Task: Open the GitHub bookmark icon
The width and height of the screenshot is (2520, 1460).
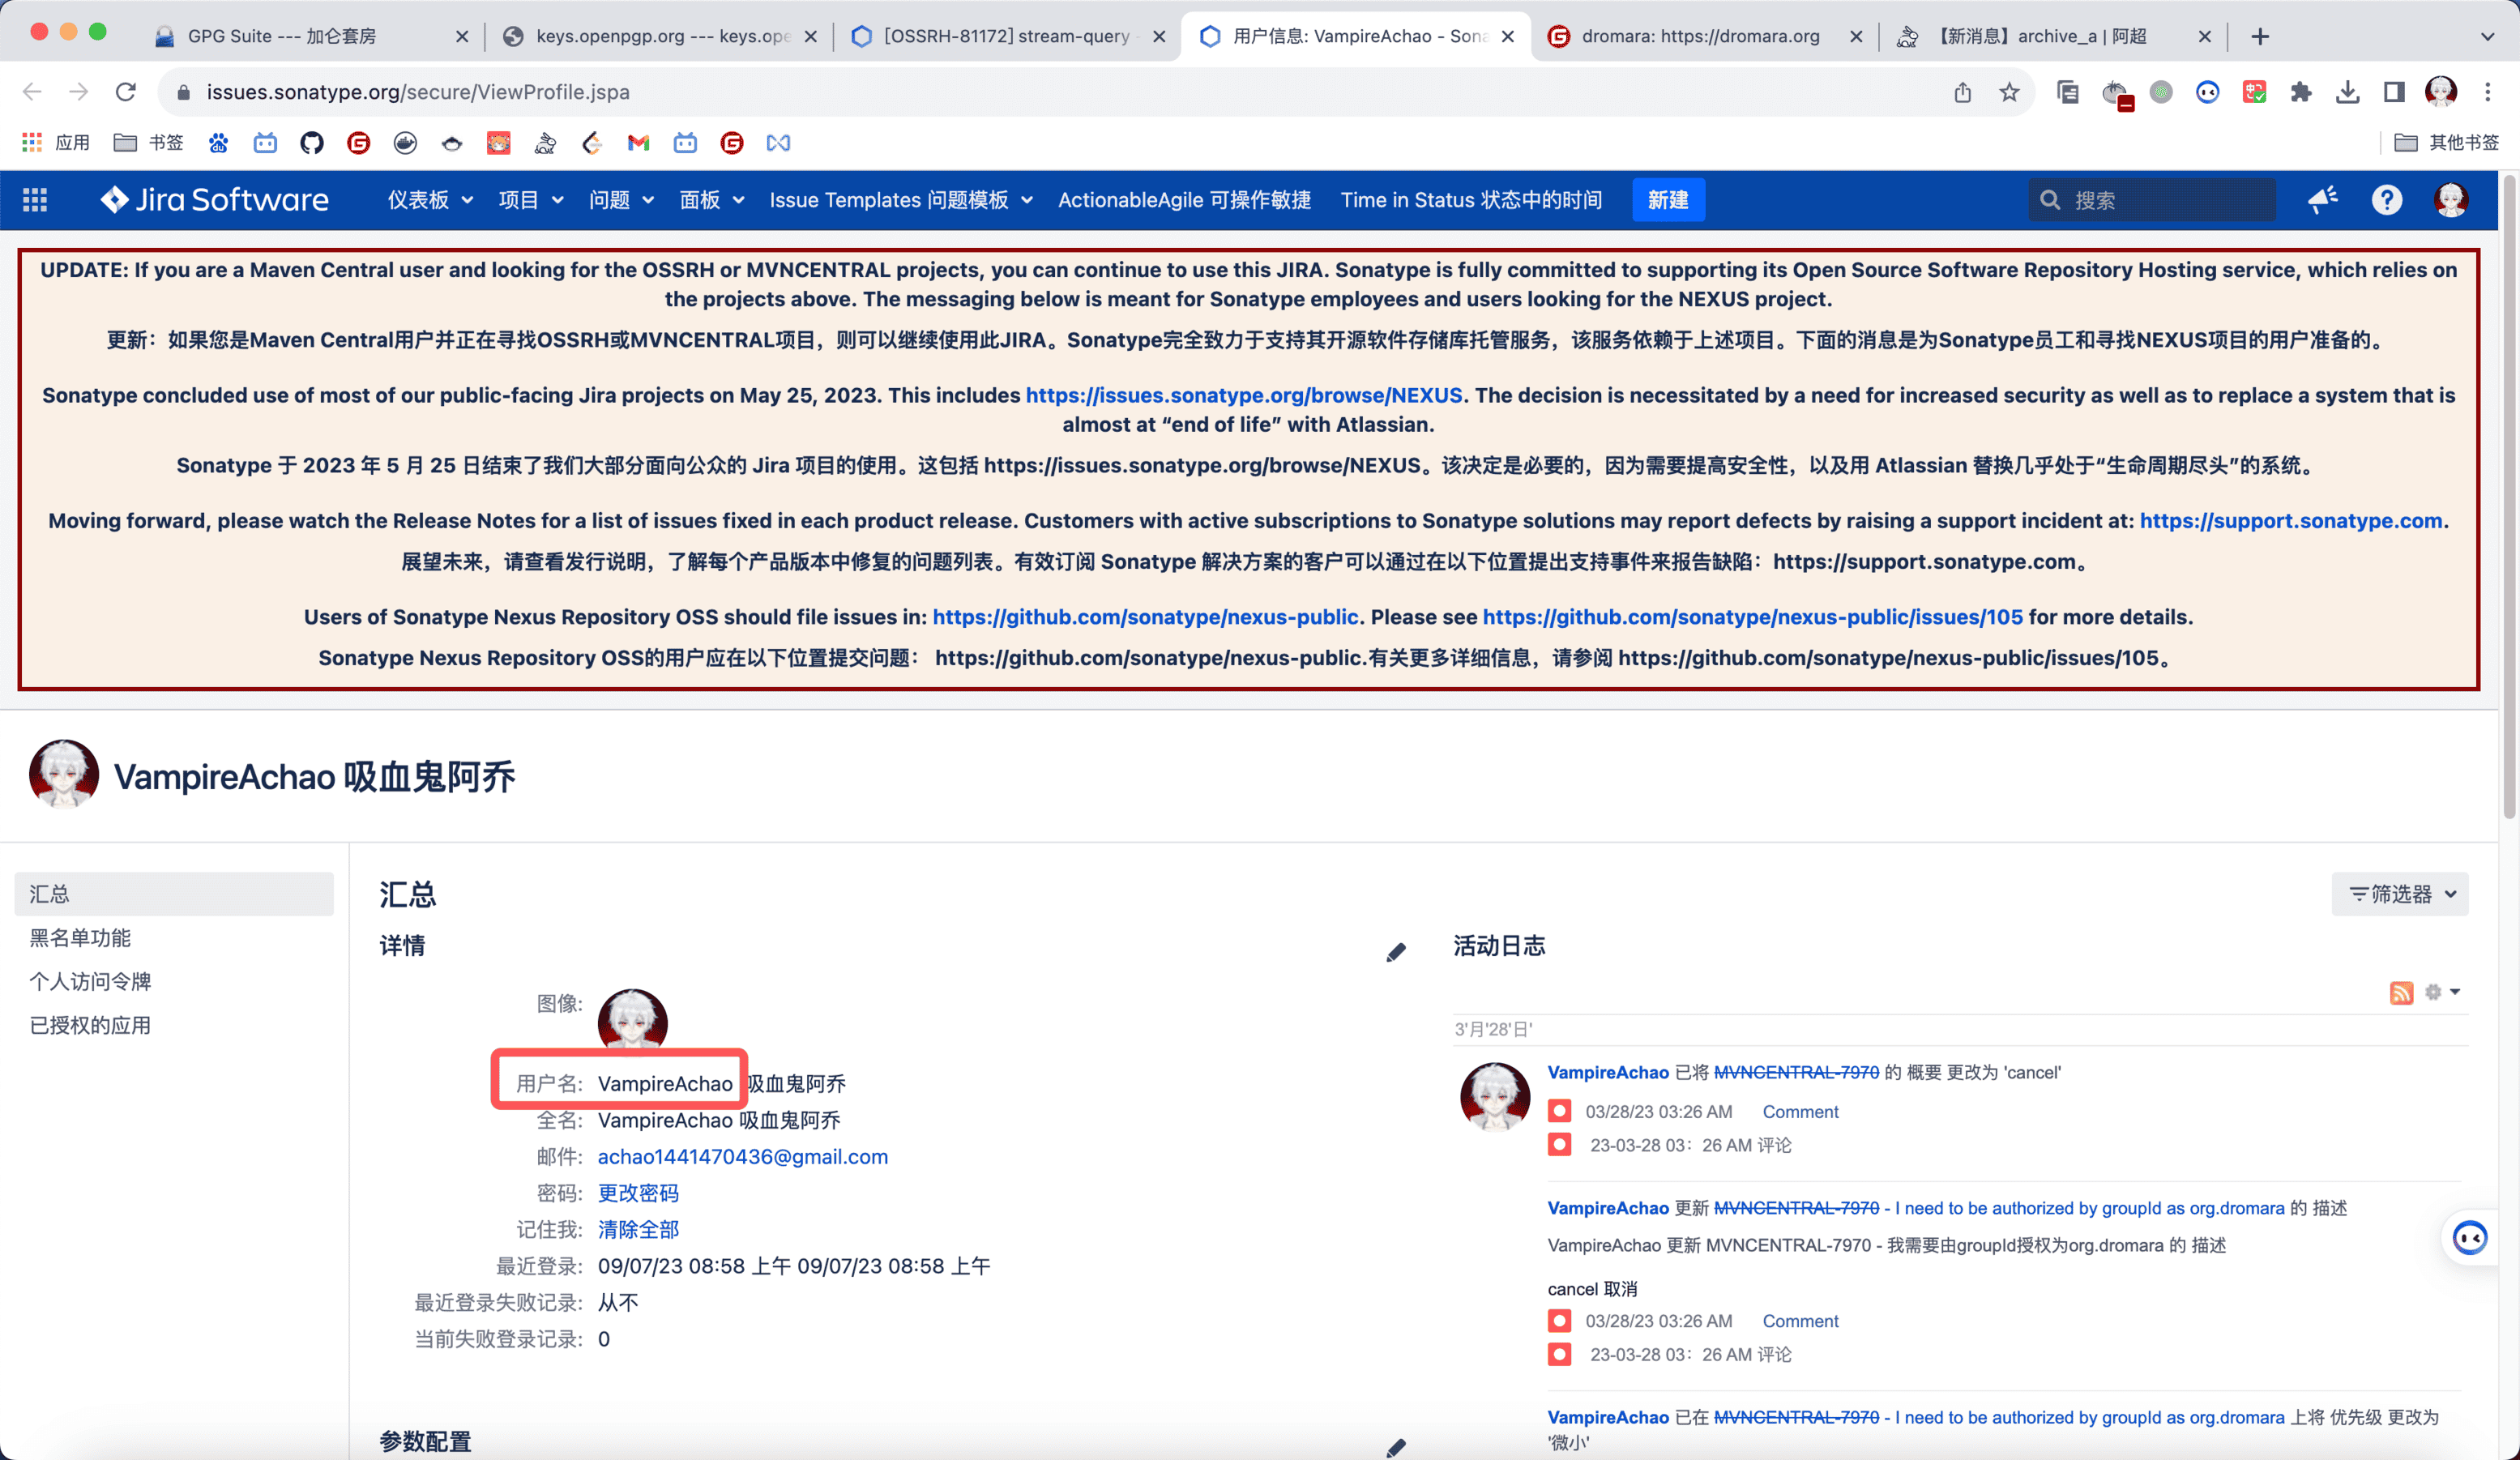Action: [312, 143]
